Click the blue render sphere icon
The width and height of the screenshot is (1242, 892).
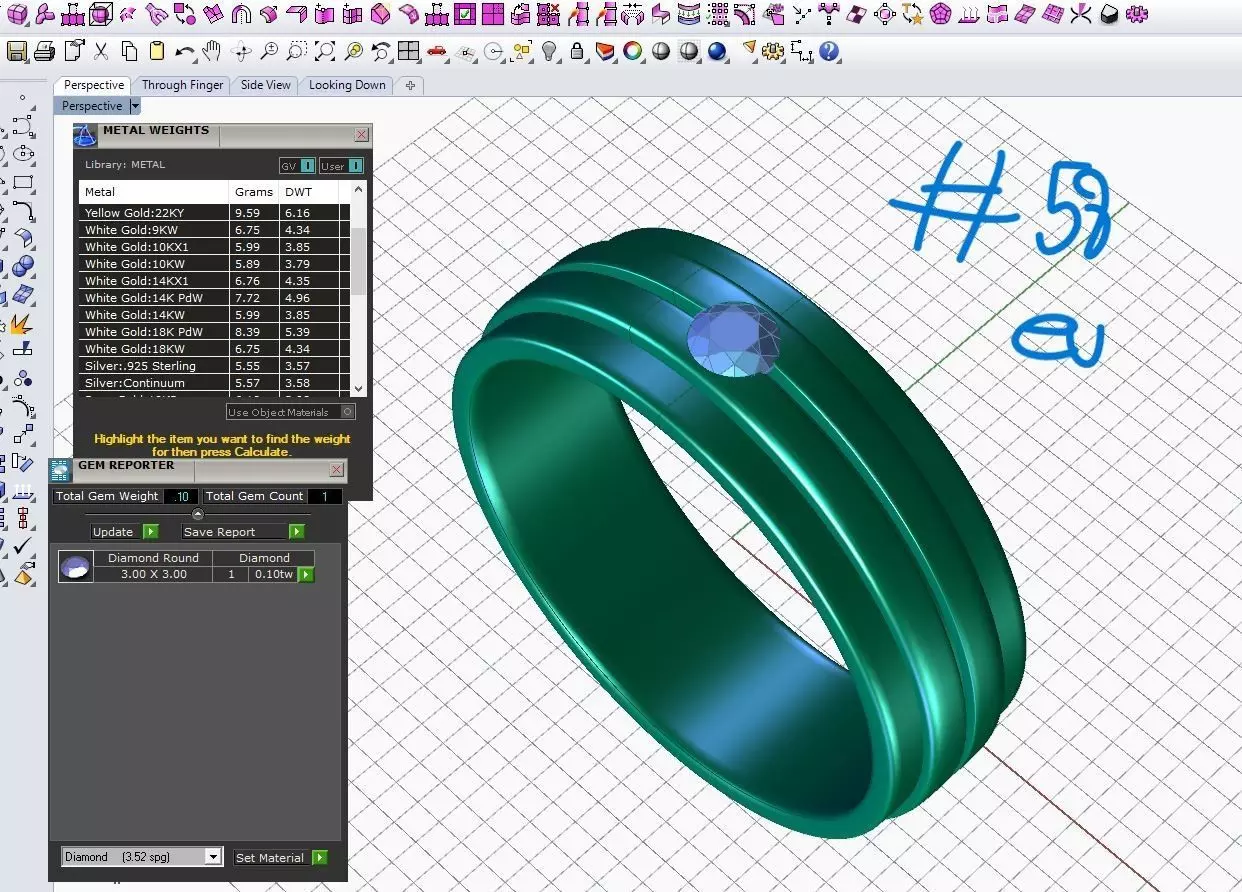tap(717, 51)
